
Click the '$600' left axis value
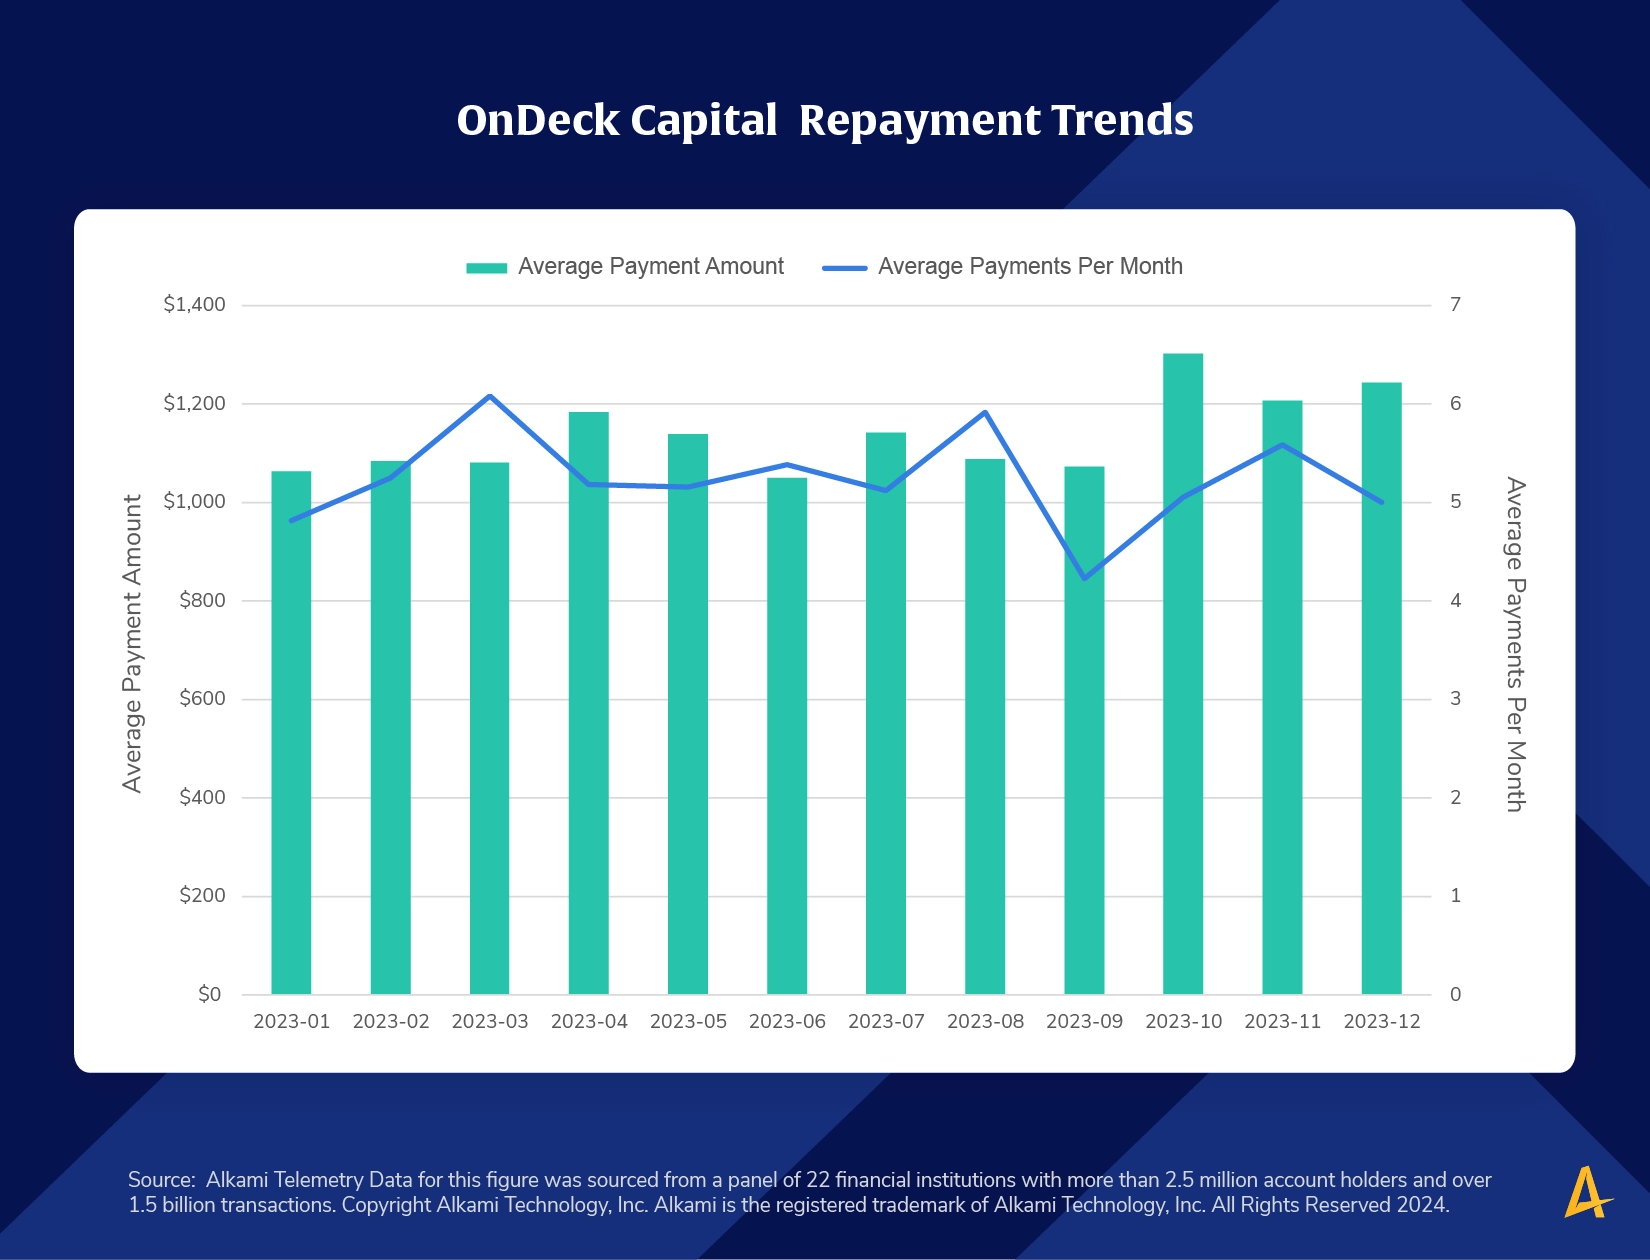tap(203, 699)
